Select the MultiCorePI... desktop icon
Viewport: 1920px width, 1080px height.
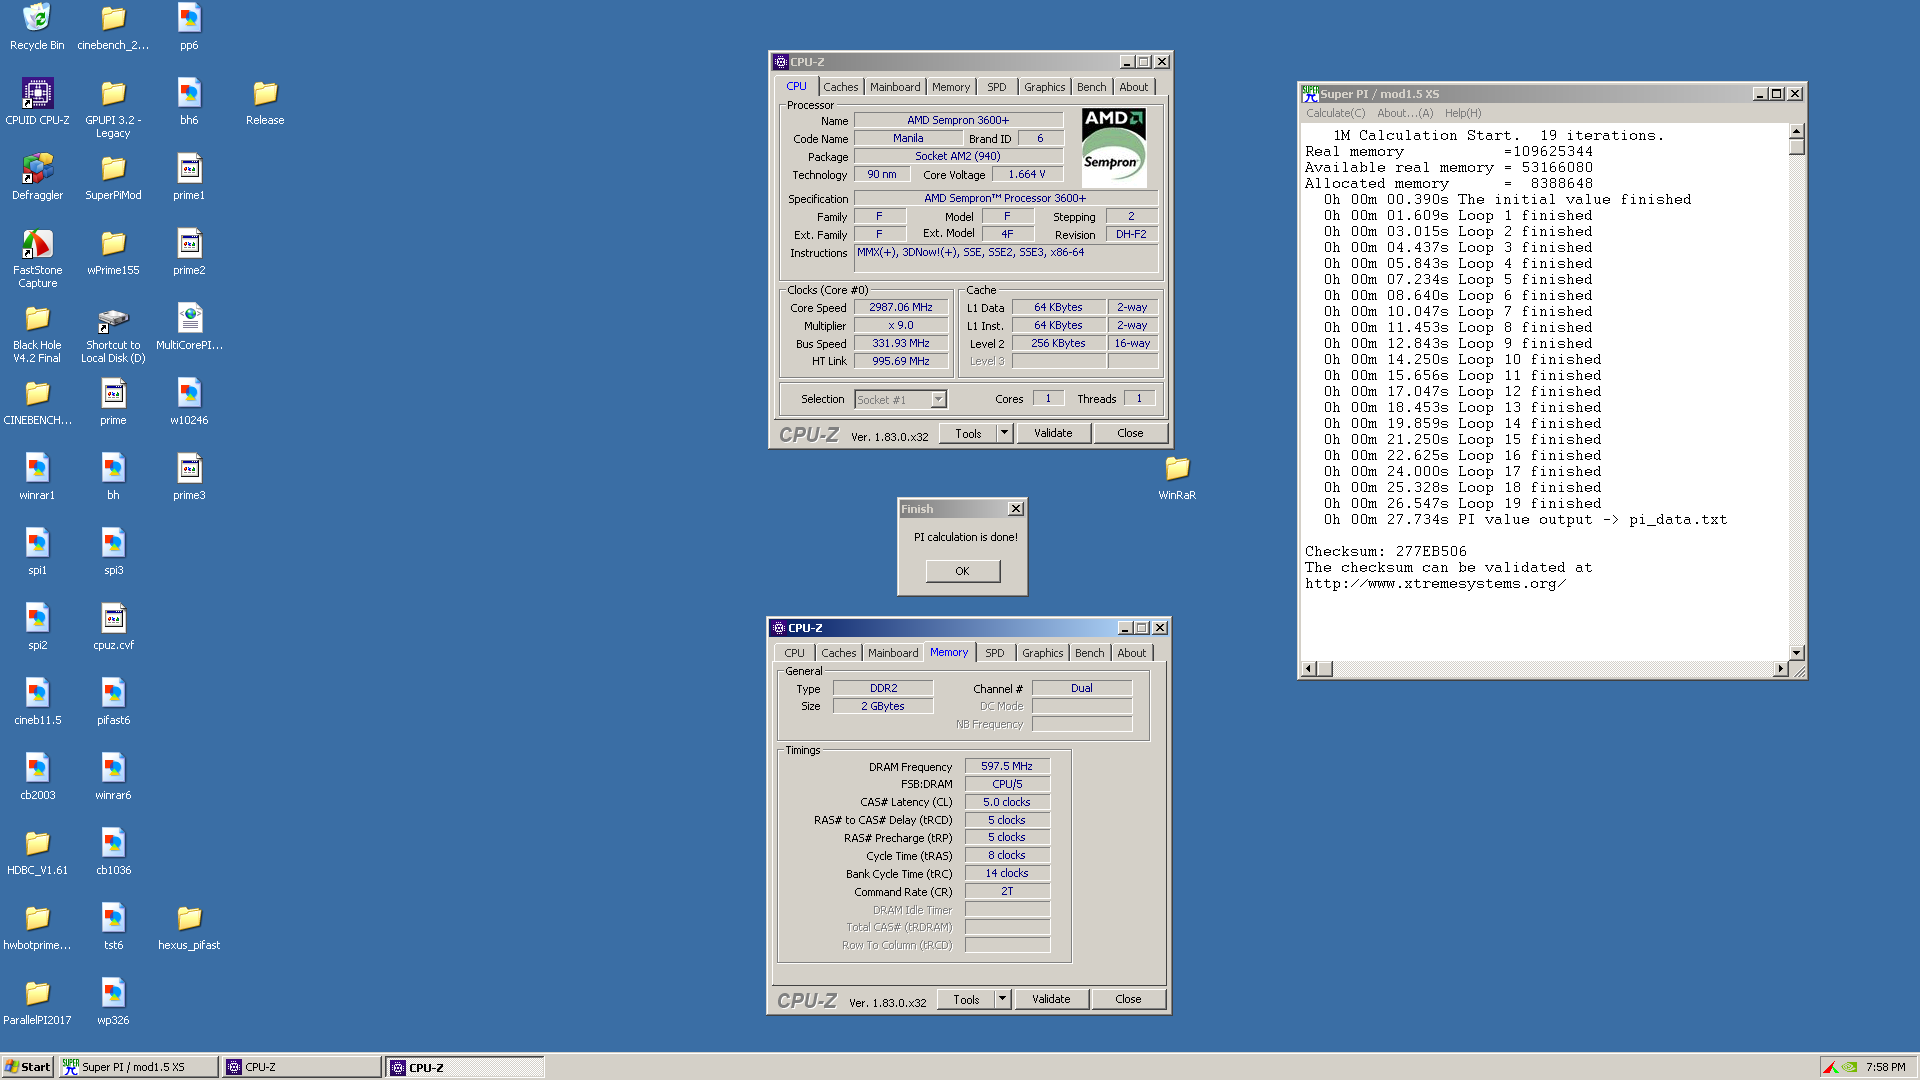click(x=189, y=327)
